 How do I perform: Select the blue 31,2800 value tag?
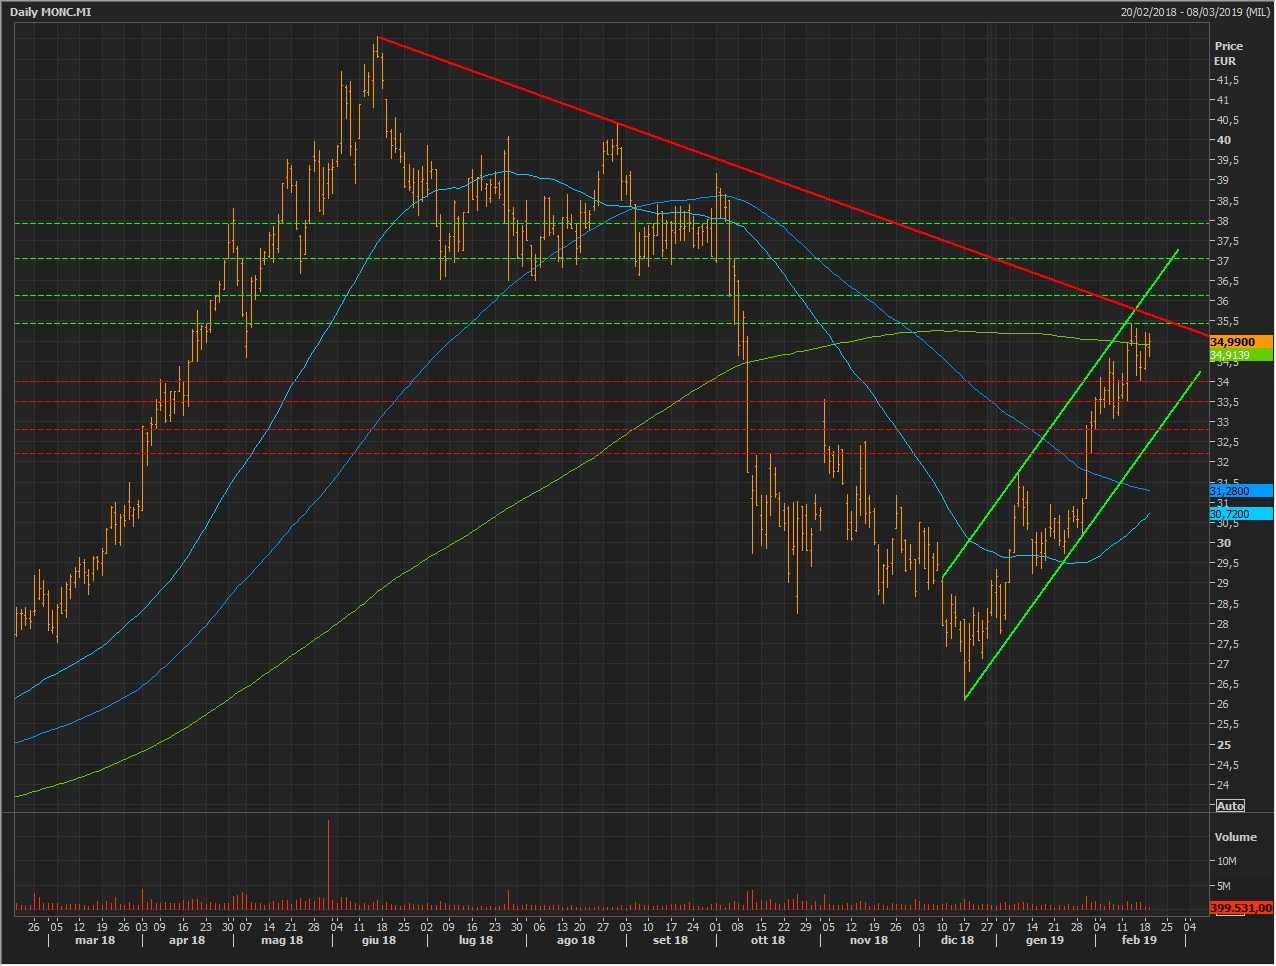[x=1240, y=491]
